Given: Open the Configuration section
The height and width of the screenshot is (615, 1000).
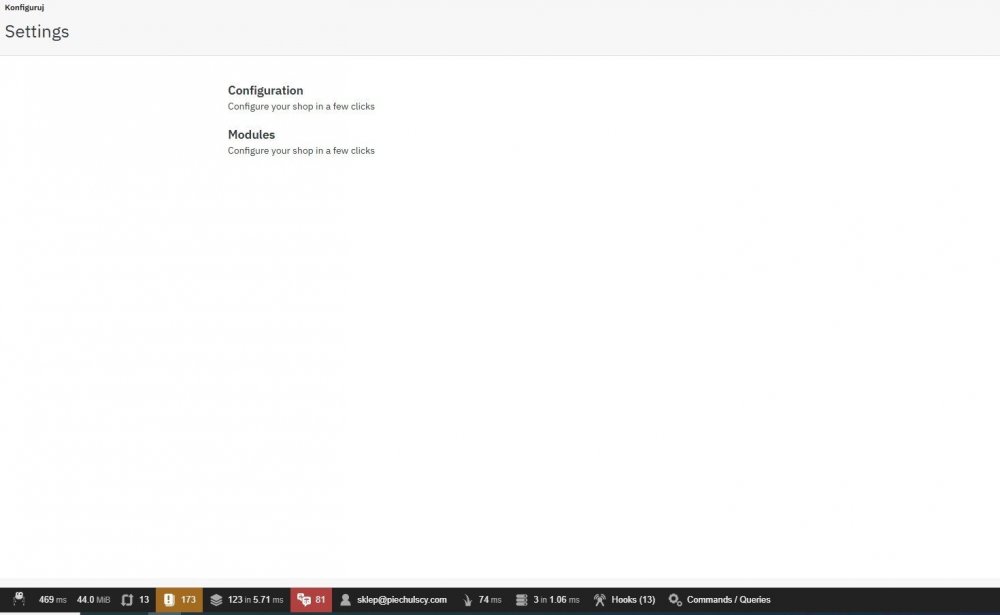Looking at the screenshot, I should click(x=265, y=90).
